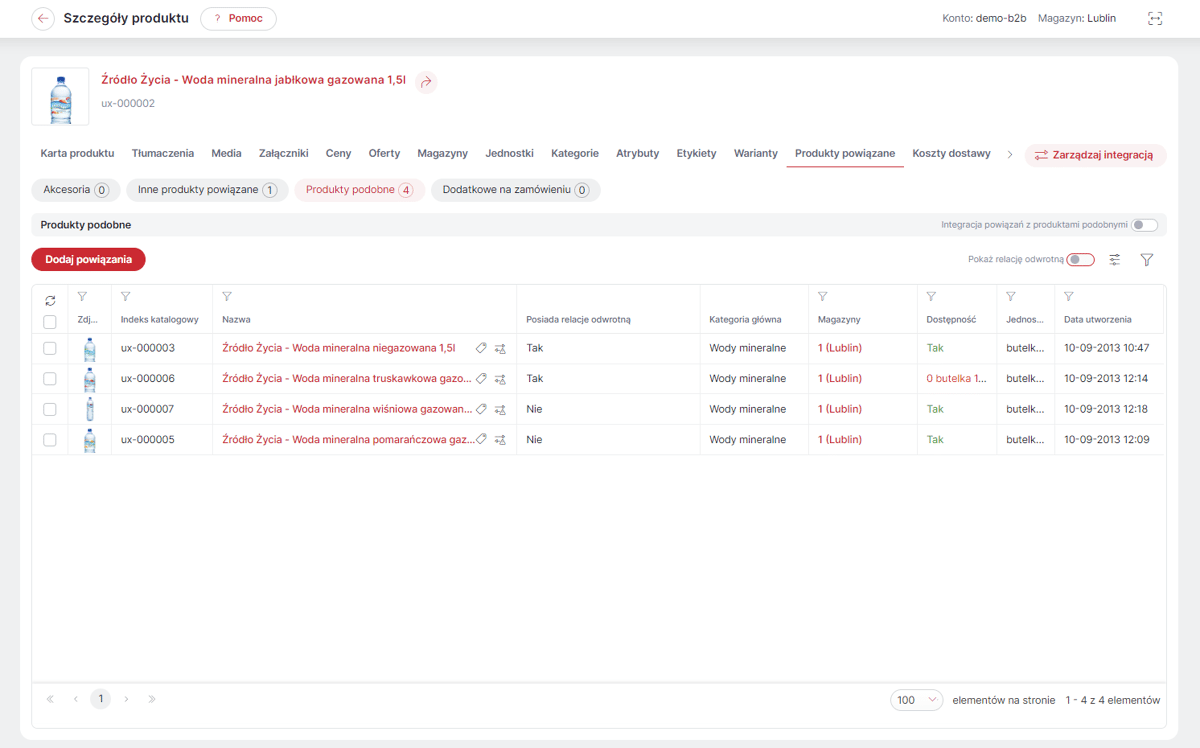Check the row for ux-000005
The height and width of the screenshot is (748, 1200).
(x=50, y=439)
